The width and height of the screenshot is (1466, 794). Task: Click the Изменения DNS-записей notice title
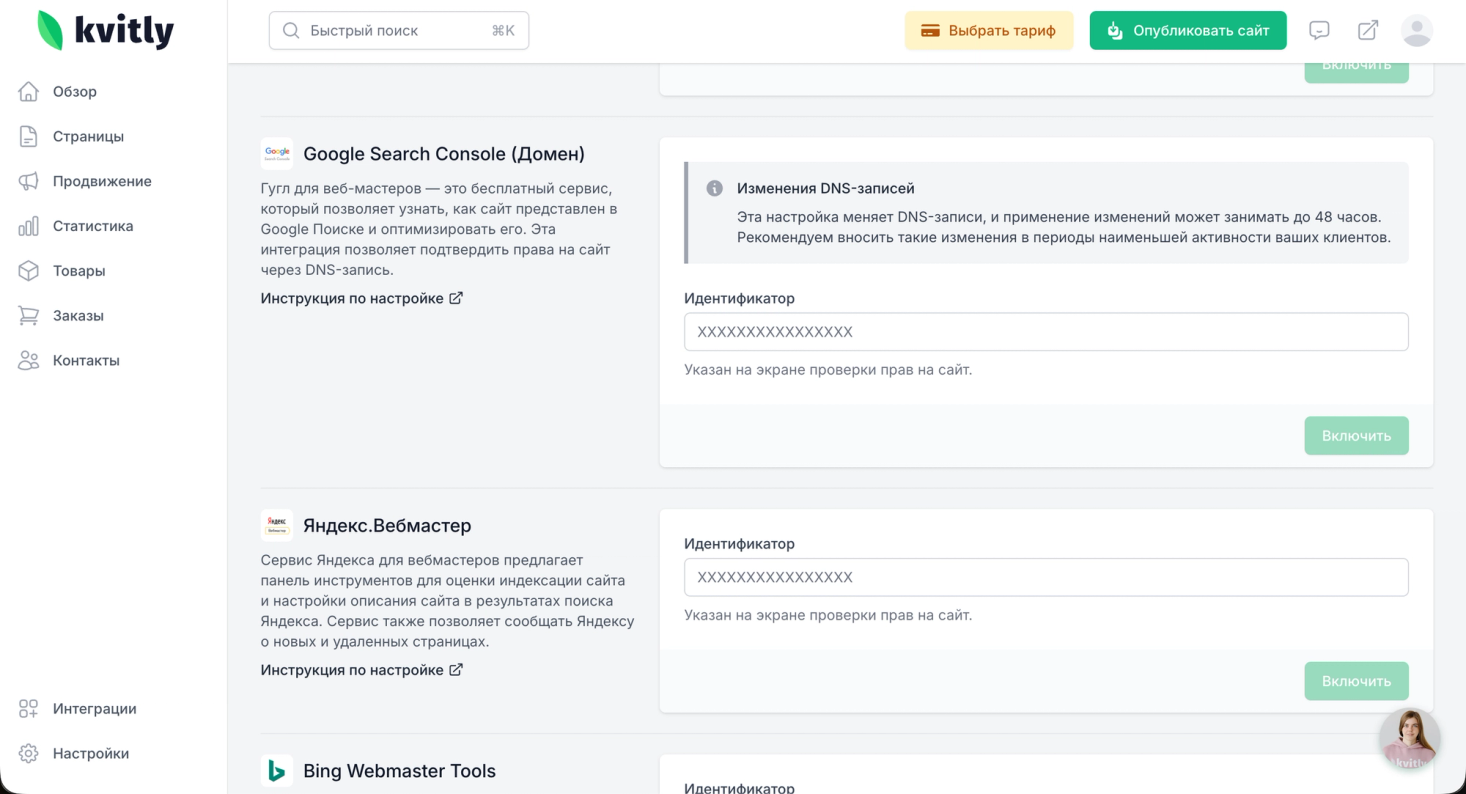[x=826, y=188]
